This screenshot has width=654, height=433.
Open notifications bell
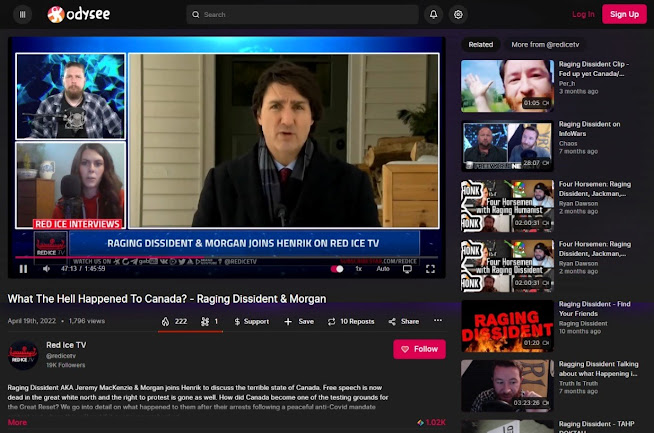(x=433, y=15)
